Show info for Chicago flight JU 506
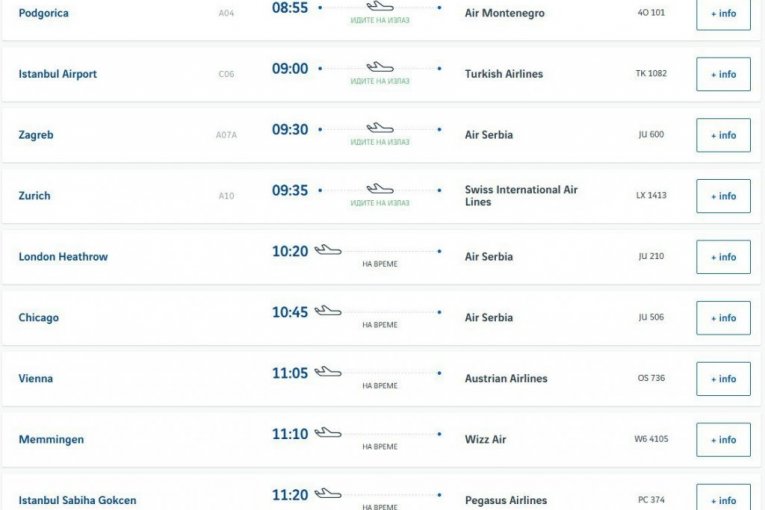This screenshot has width=765, height=510. (x=723, y=318)
